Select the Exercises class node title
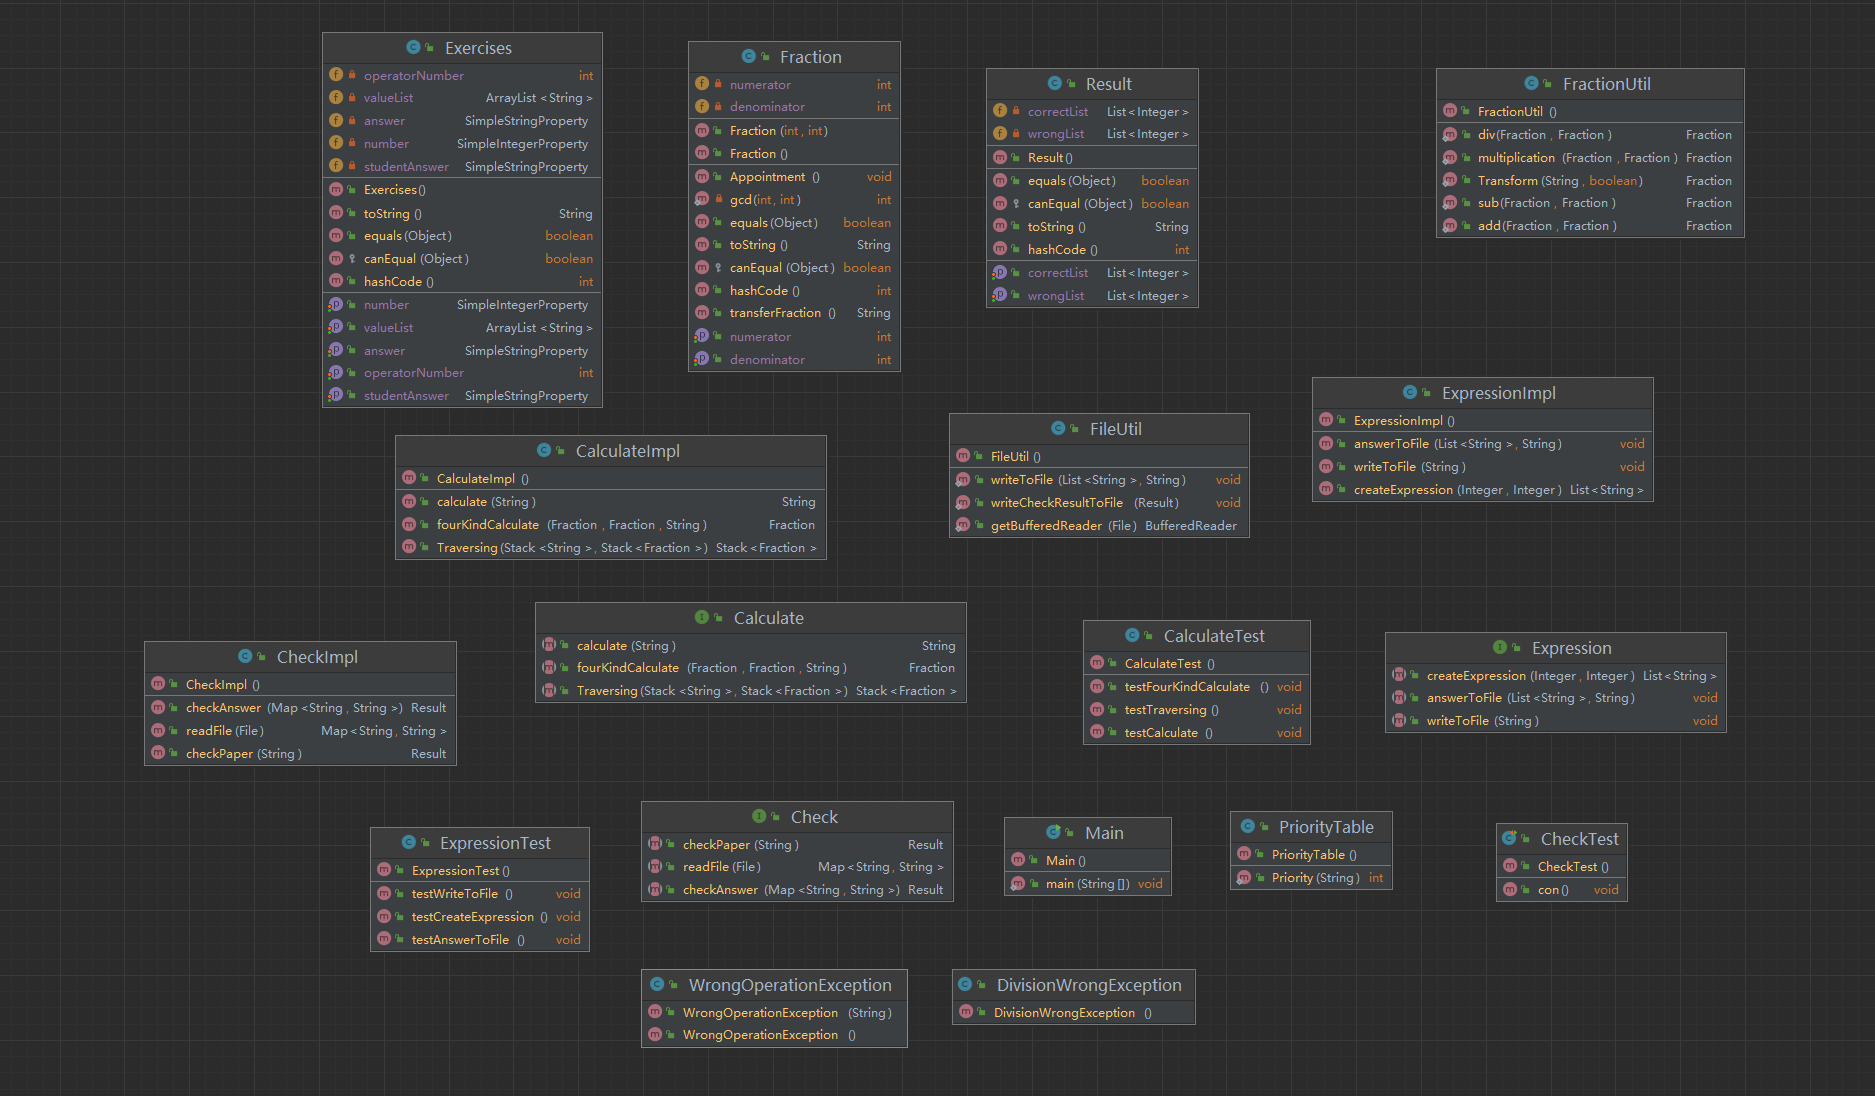The height and width of the screenshot is (1096, 1875). pyautogui.click(x=478, y=48)
